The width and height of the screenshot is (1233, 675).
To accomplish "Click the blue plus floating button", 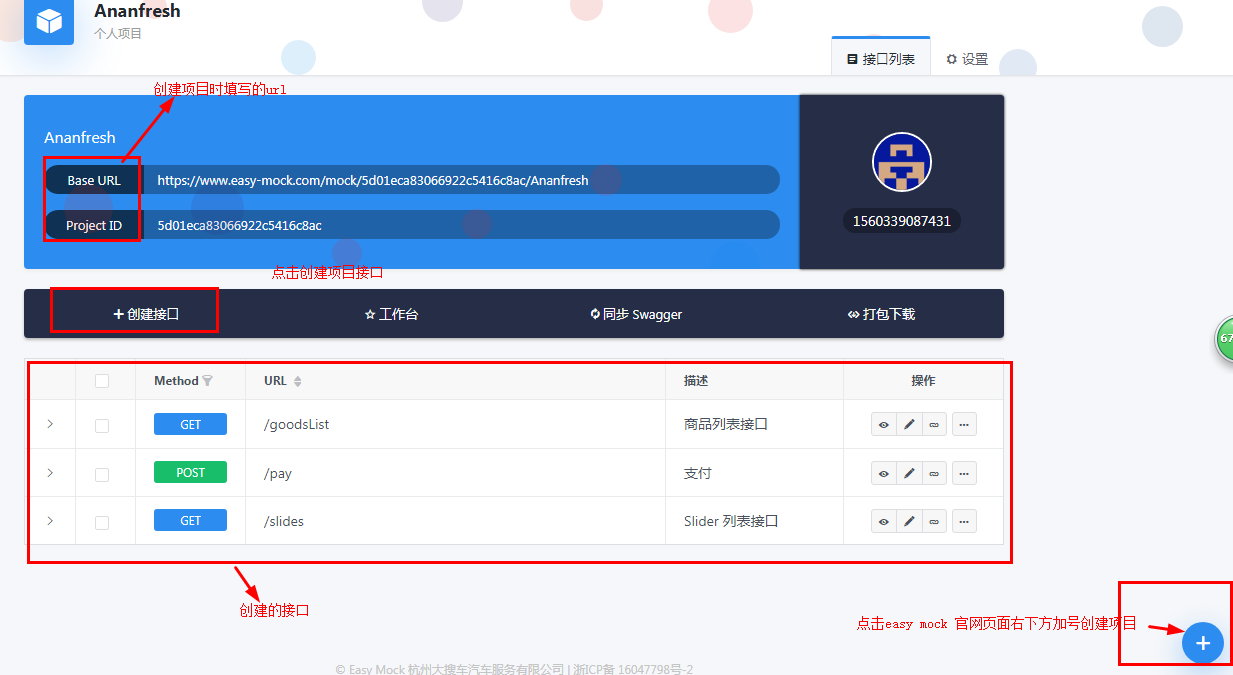I will [1203, 643].
